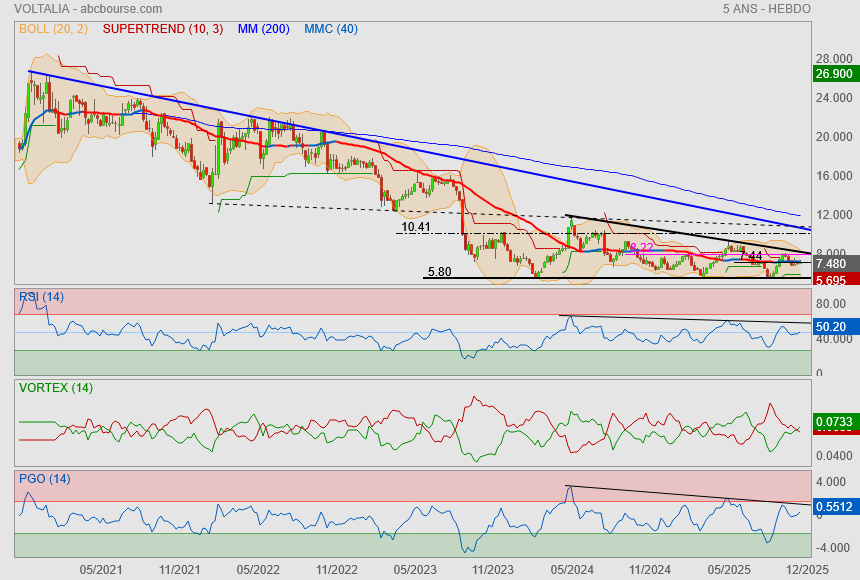Select the VORTEX (14) indicator label

(55, 388)
